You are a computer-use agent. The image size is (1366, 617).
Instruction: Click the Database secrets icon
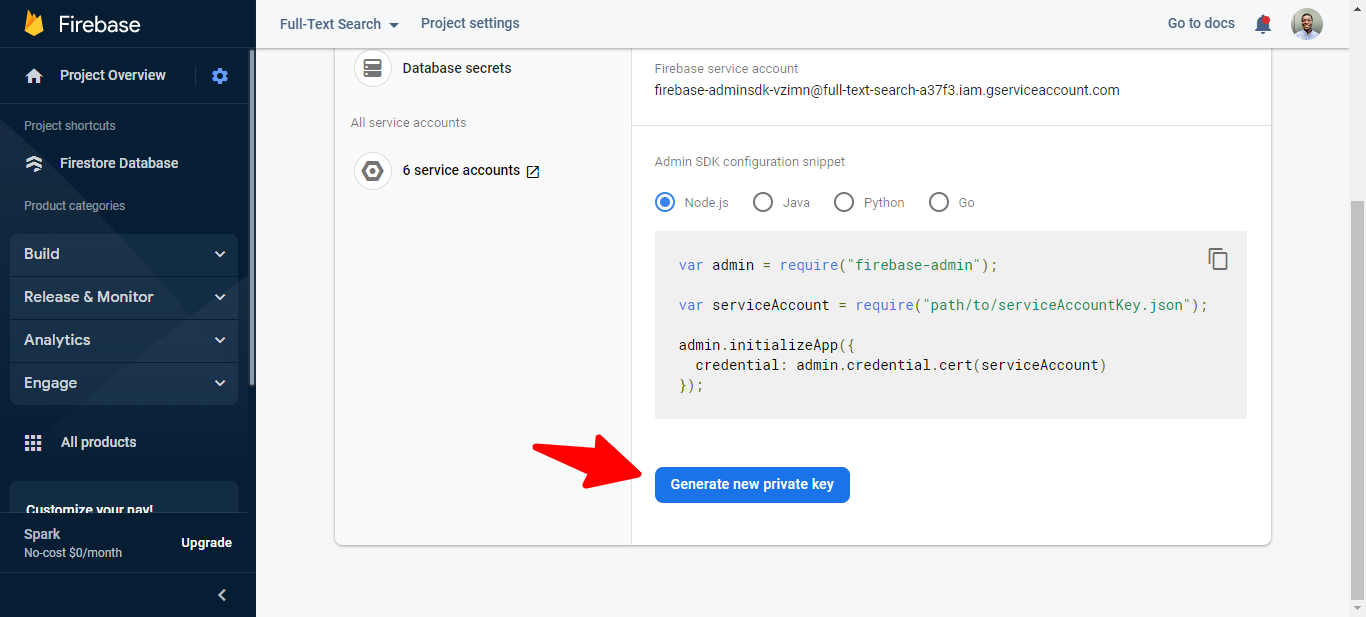(x=373, y=68)
